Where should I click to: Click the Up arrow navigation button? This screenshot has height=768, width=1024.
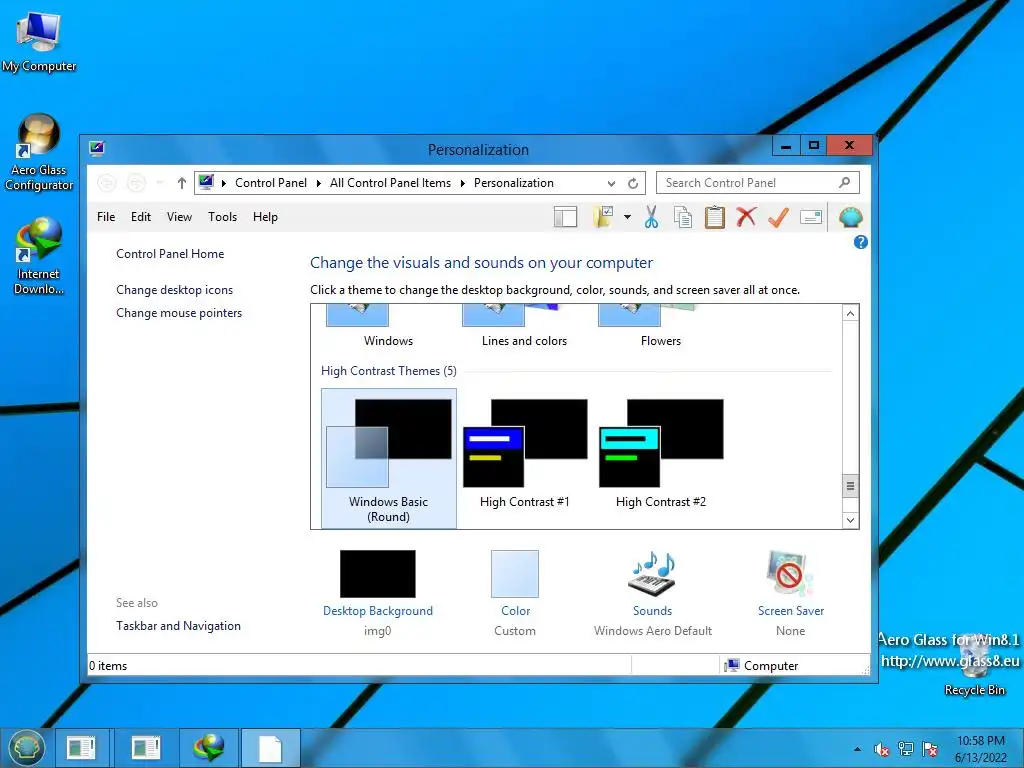(182, 184)
